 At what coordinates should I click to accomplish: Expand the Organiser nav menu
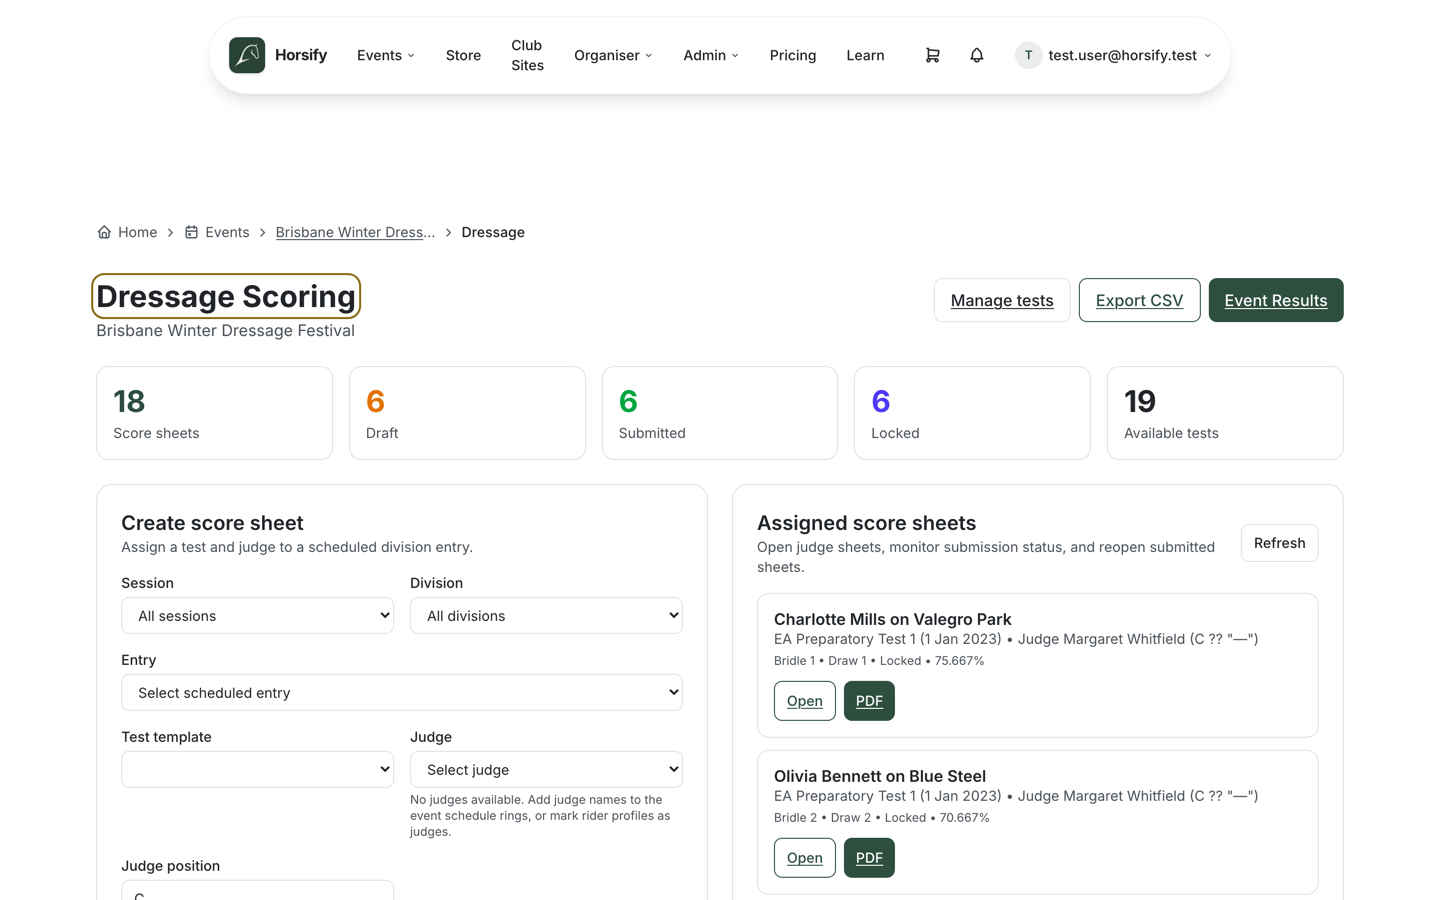613,55
